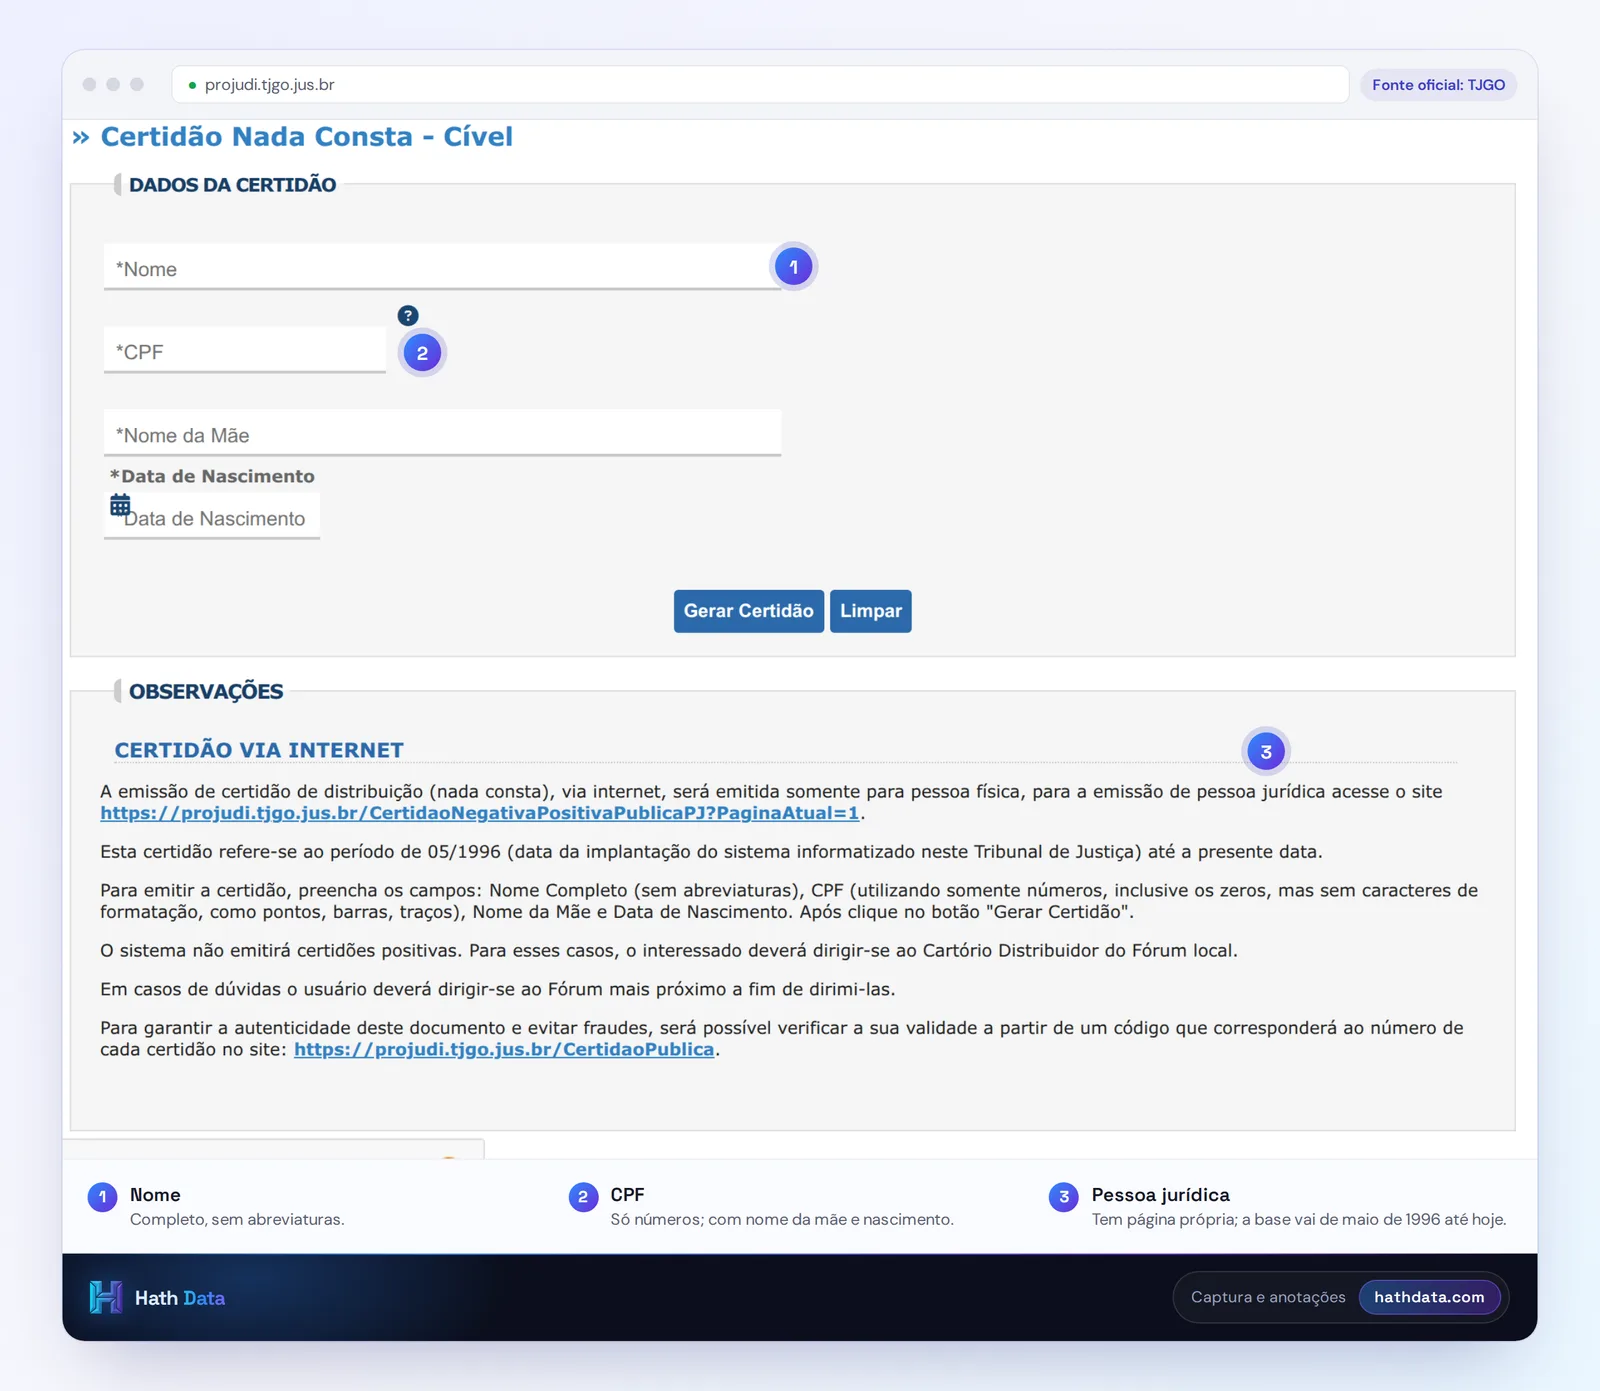Open the projudi CertidaoPublica link
This screenshot has height=1391, width=1600.
[x=504, y=1049]
